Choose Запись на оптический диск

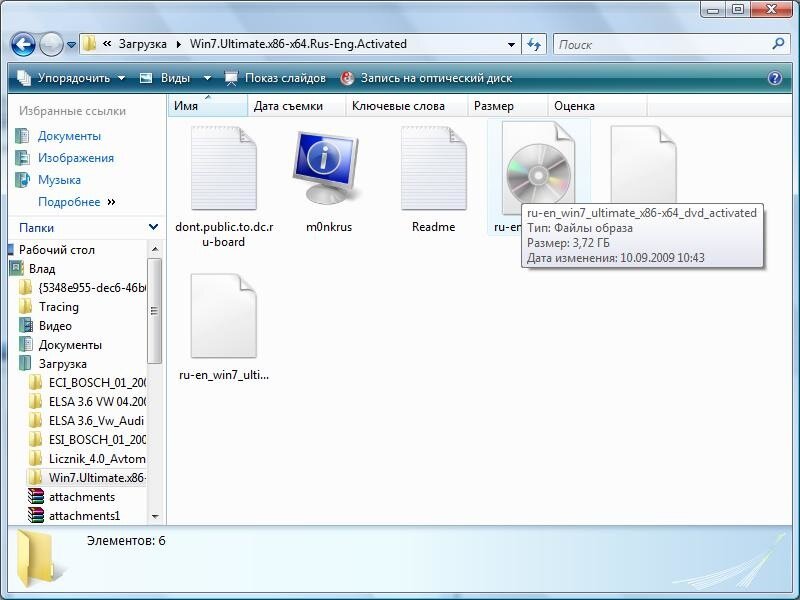pos(427,78)
